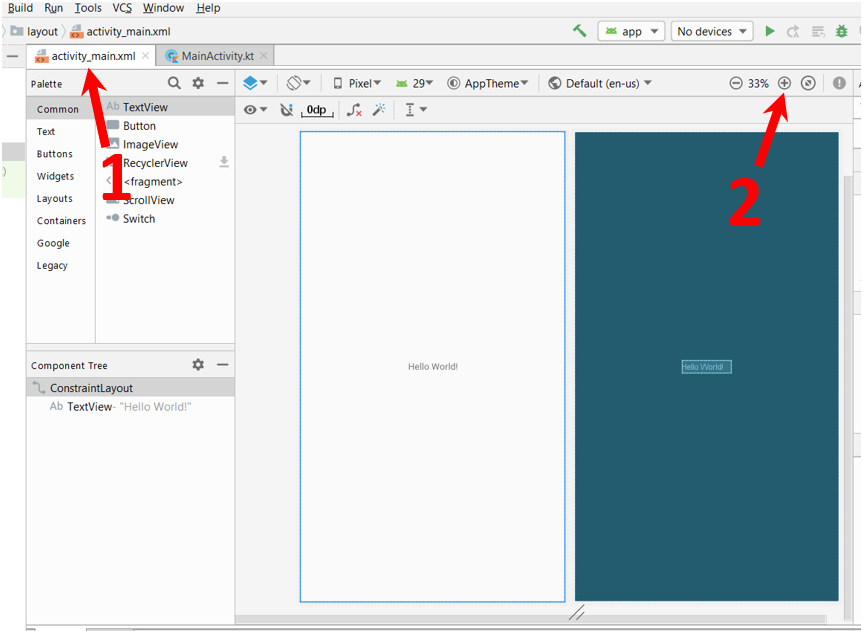Select <fragment> in the palette list
The image size is (863, 631).
tap(165, 182)
